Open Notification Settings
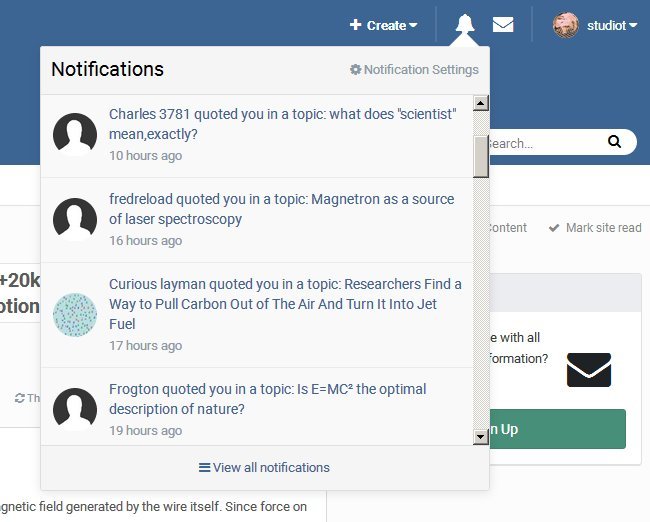 pos(414,70)
